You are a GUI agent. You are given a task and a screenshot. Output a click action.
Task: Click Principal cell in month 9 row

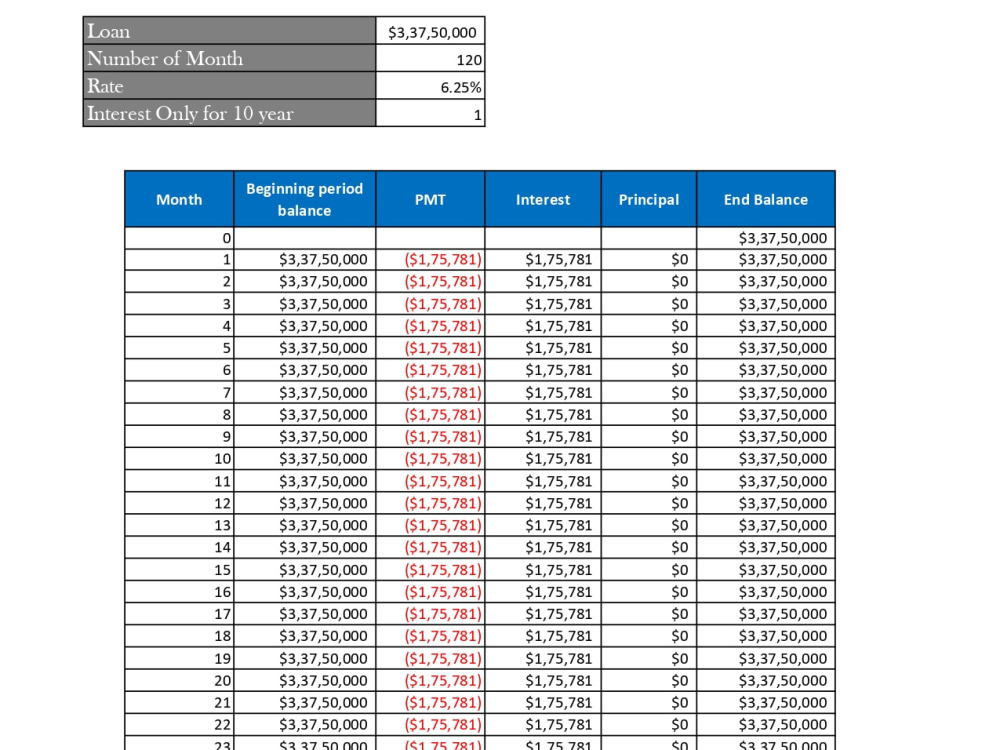pos(649,436)
